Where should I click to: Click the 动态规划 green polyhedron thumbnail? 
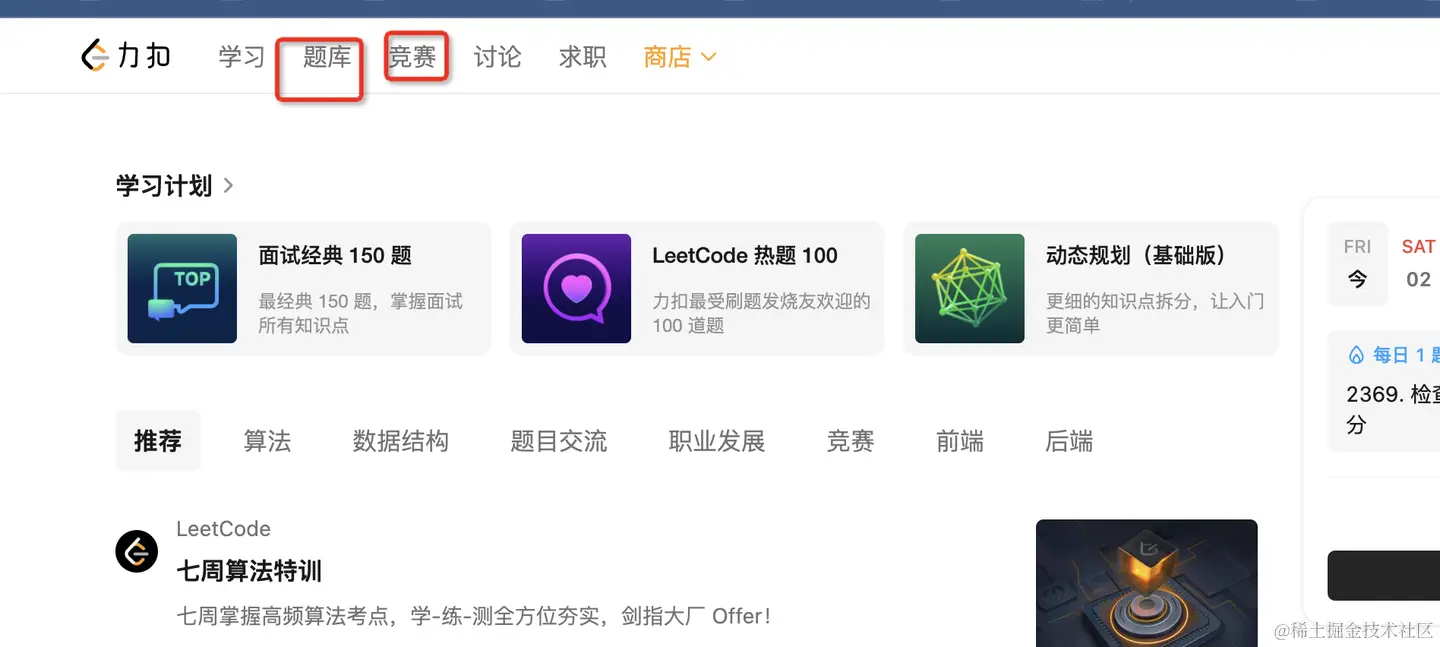(970, 289)
